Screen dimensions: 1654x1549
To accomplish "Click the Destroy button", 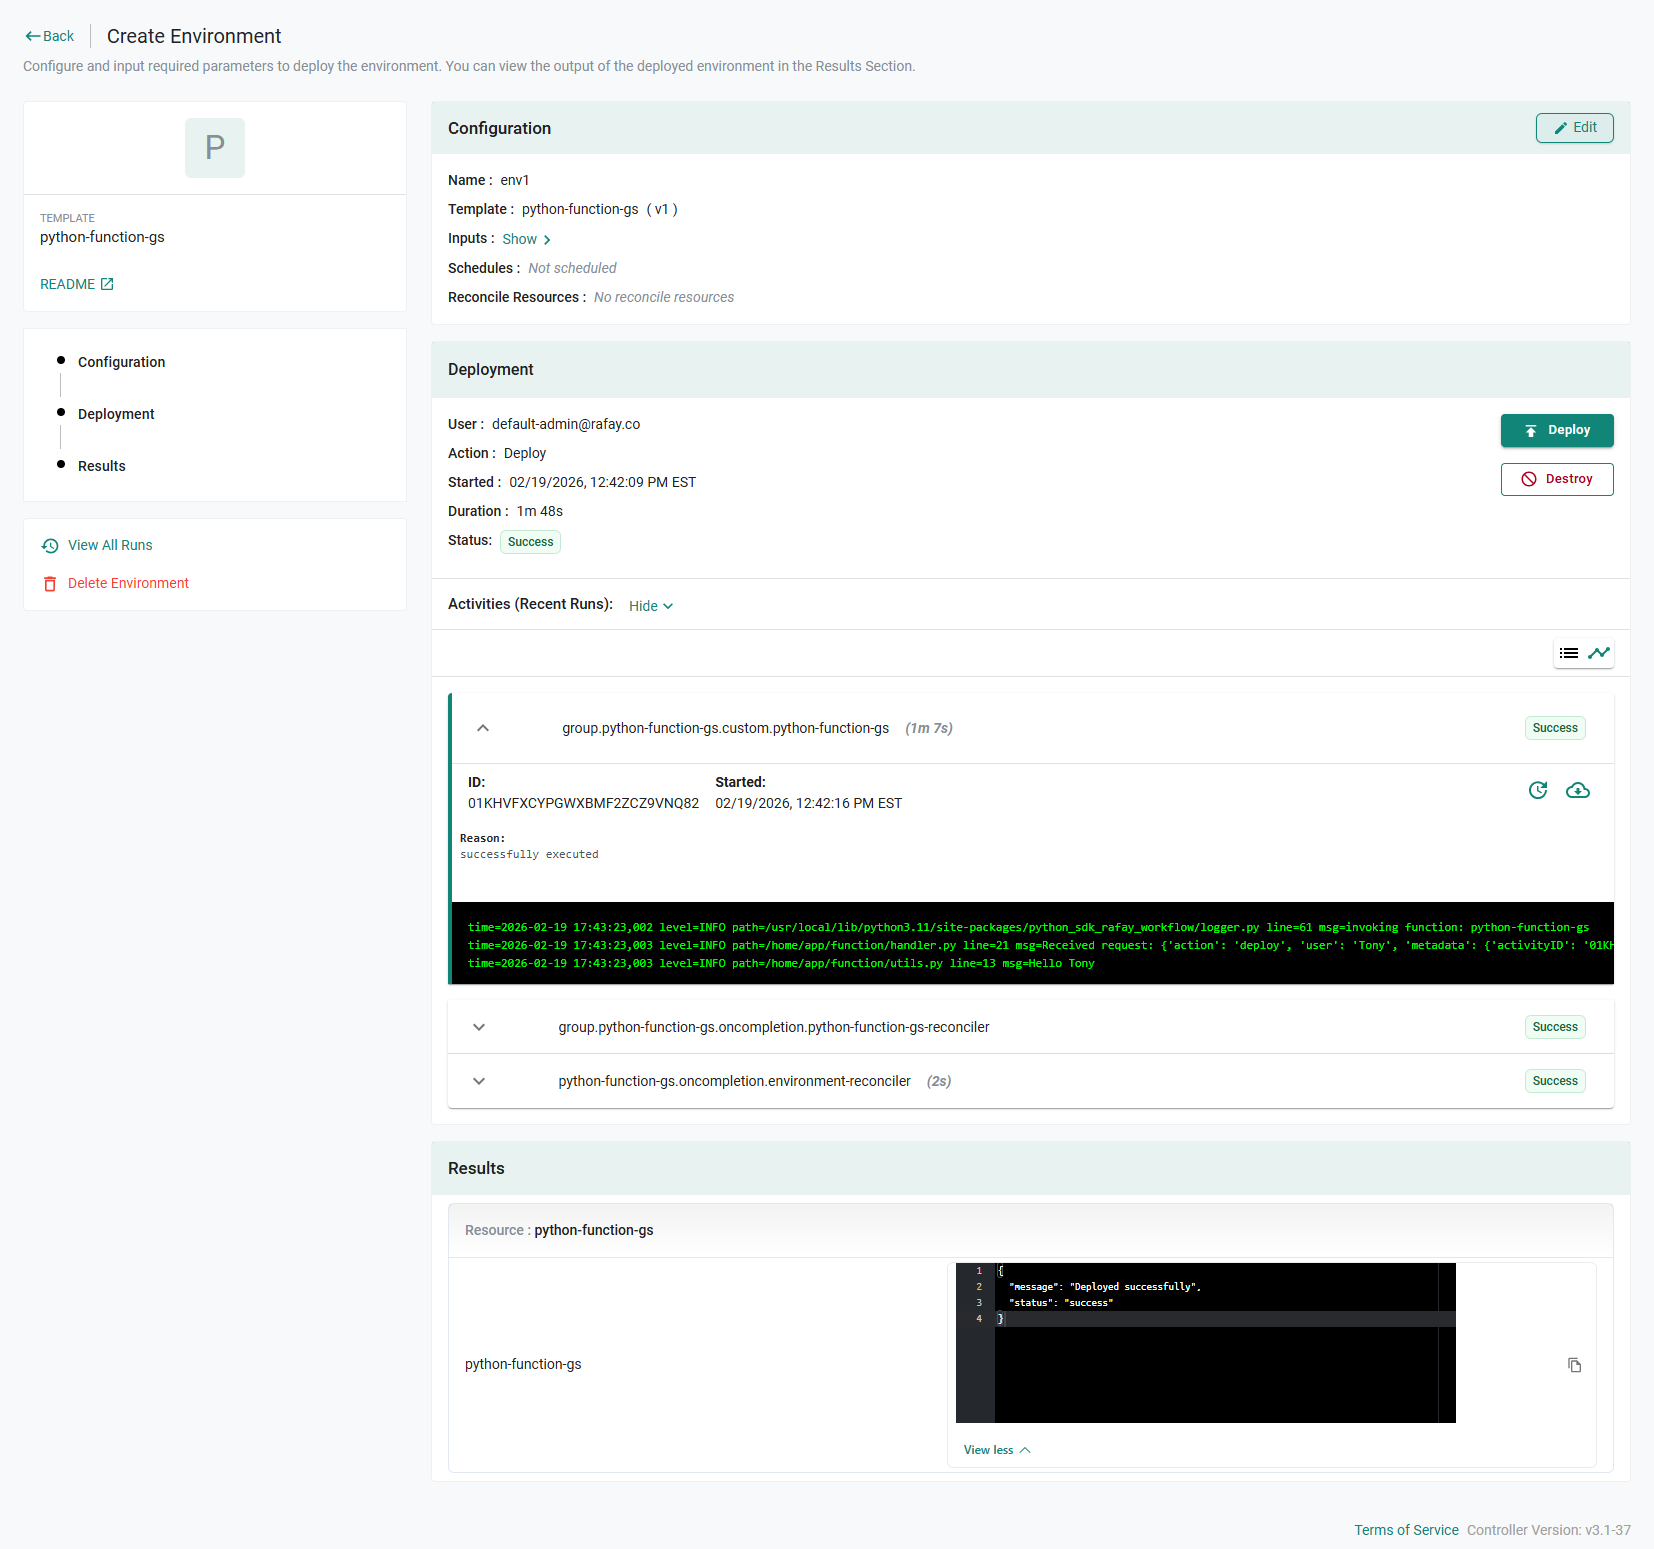I will [1556, 479].
